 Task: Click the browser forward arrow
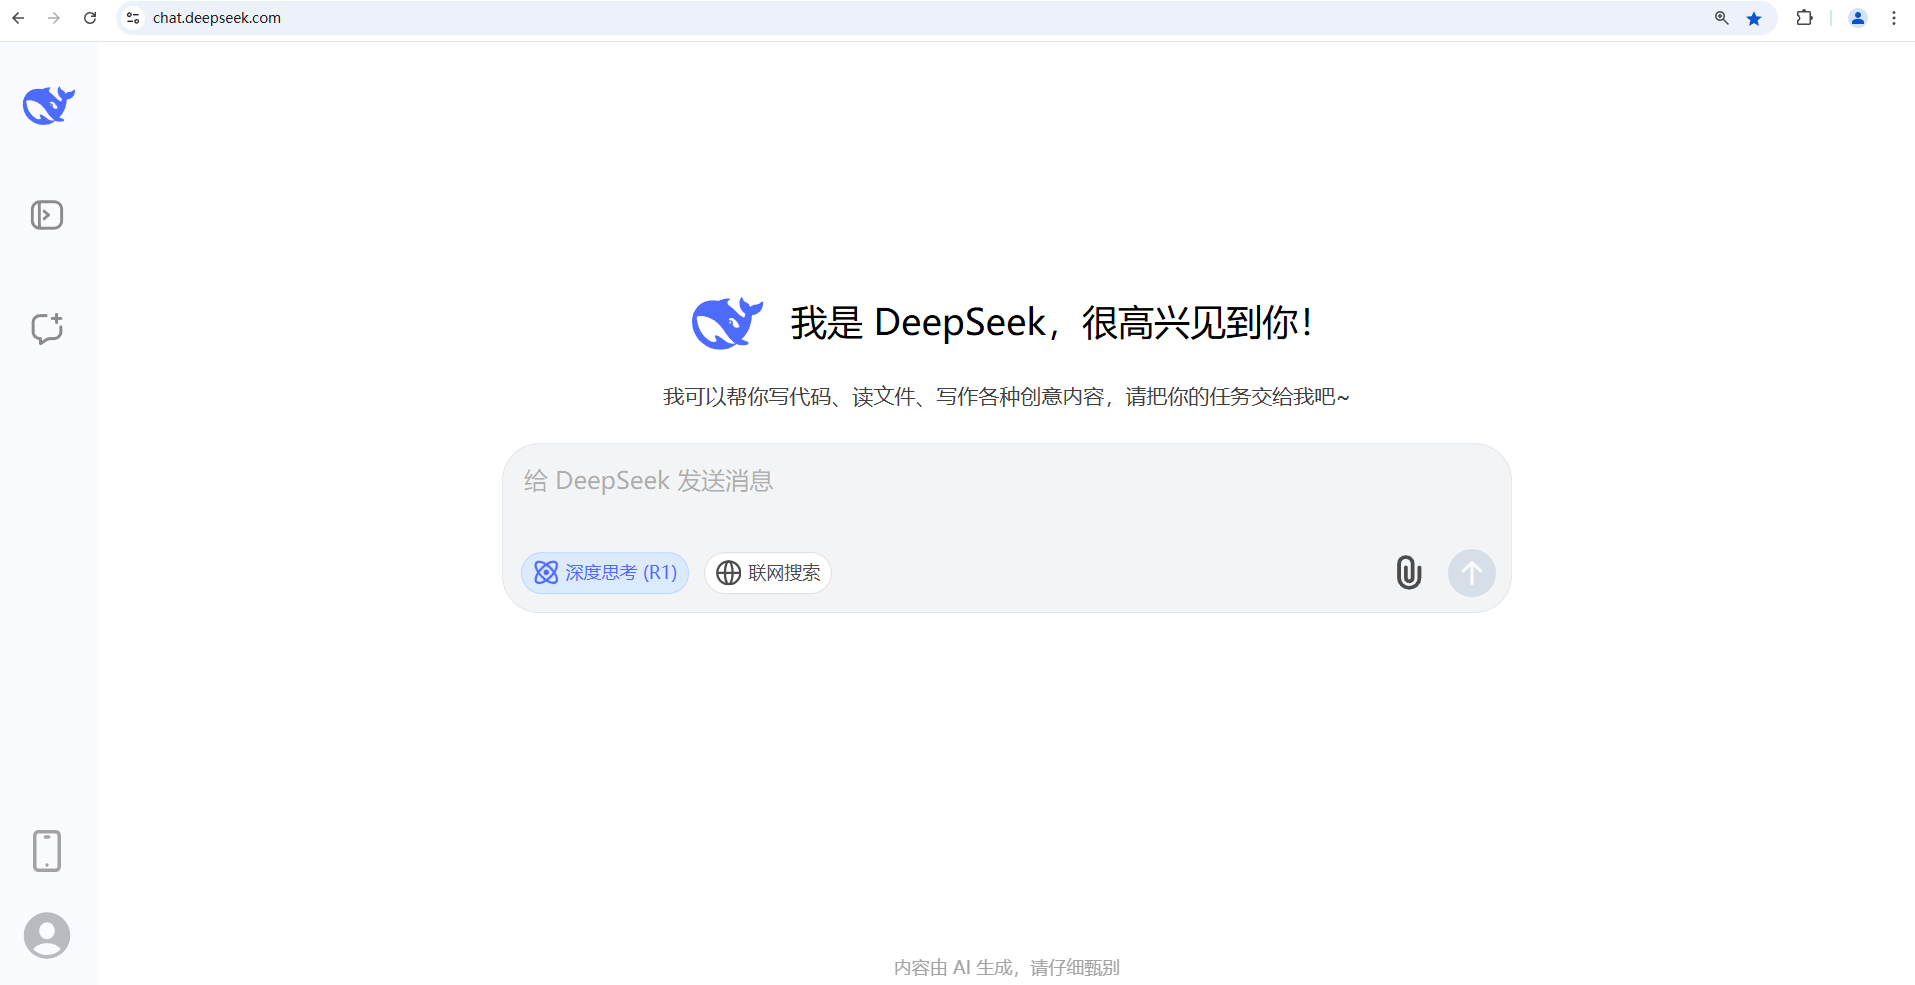coord(54,18)
